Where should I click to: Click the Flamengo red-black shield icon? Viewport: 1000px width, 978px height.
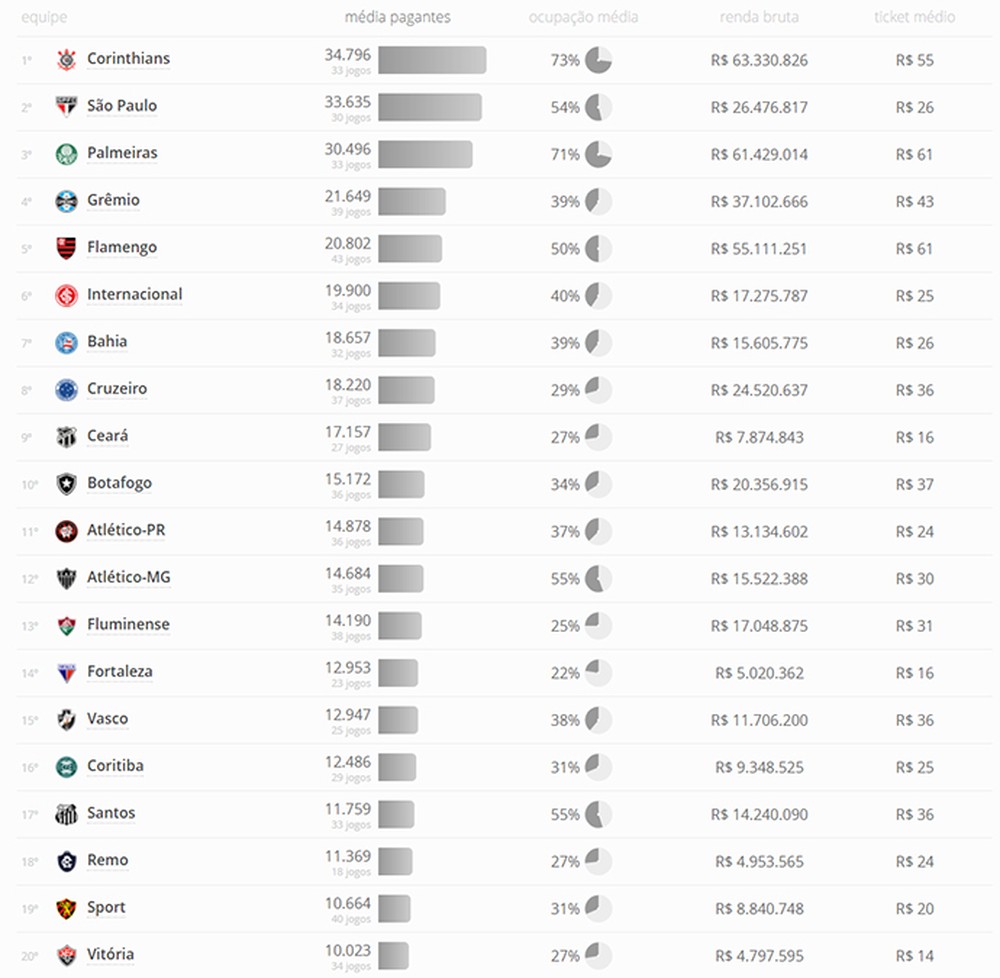coord(66,249)
